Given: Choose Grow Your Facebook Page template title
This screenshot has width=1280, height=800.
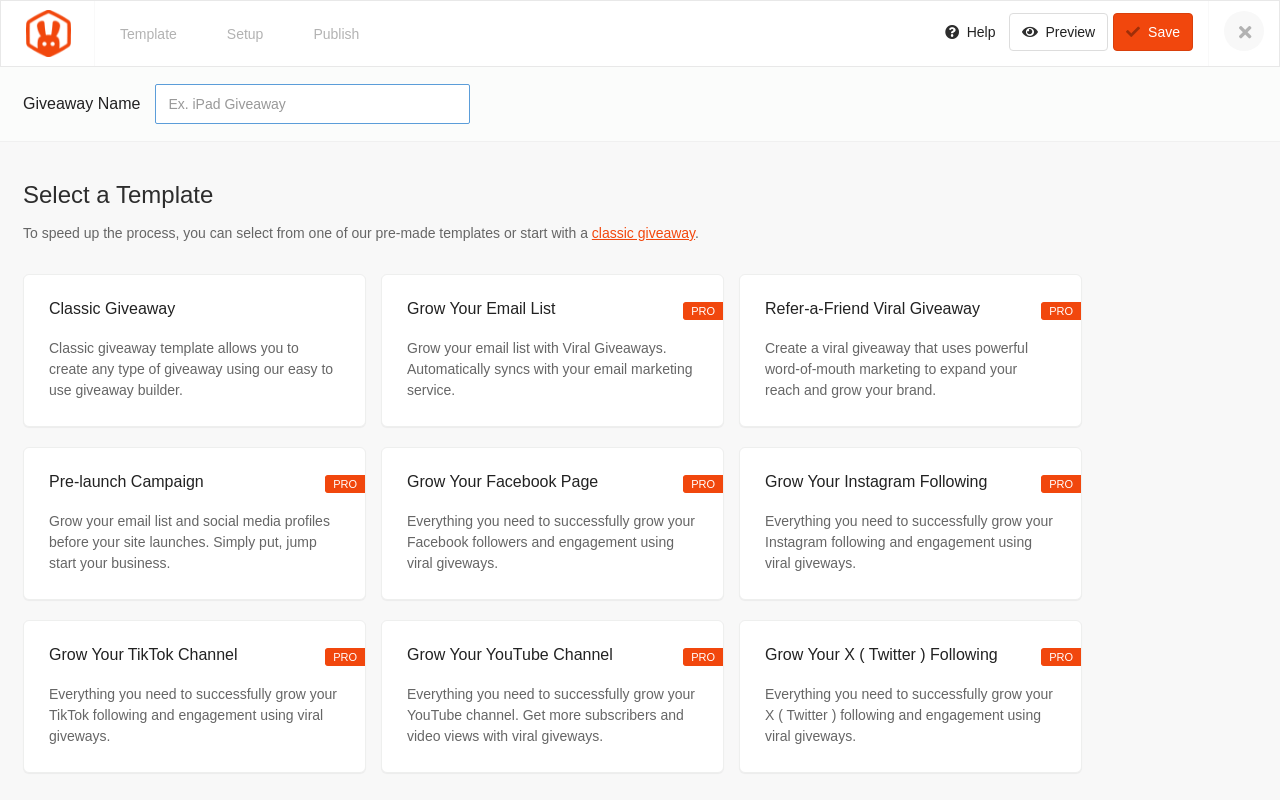Looking at the screenshot, I should [x=502, y=482].
